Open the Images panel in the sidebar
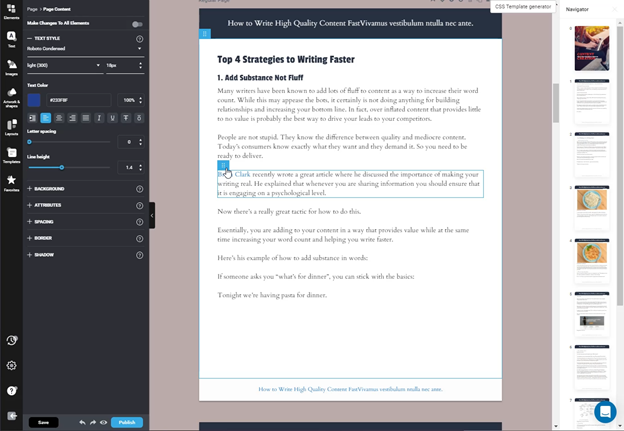Image resolution: width=624 pixels, height=431 pixels. coord(11,67)
